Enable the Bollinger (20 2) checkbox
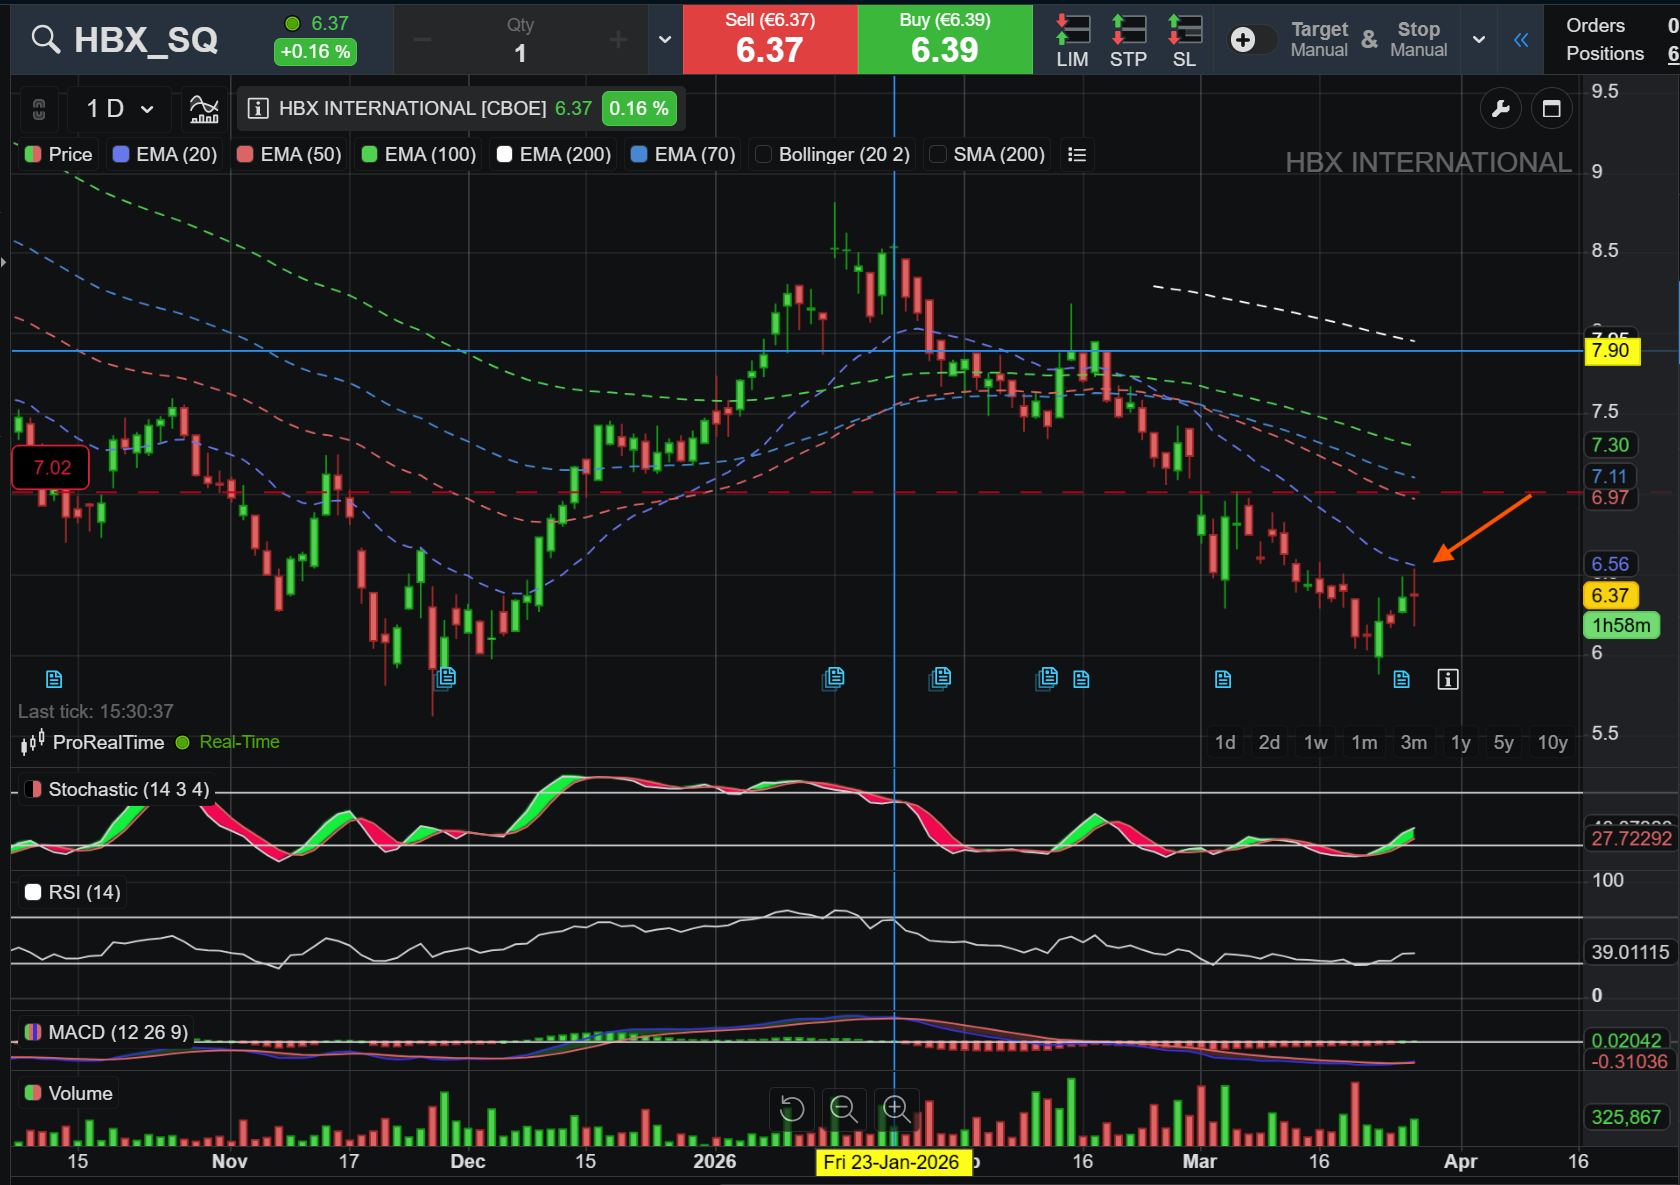The width and height of the screenshot is (1680, 1185). click(x=763, y=154)
